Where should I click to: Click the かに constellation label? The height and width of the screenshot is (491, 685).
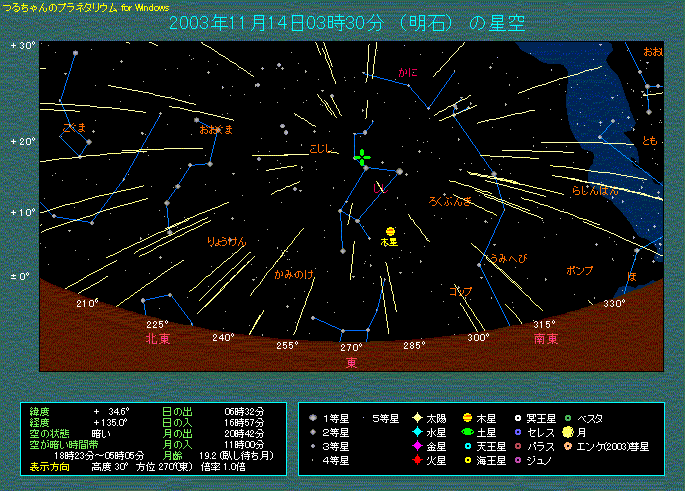click(408, 73)
